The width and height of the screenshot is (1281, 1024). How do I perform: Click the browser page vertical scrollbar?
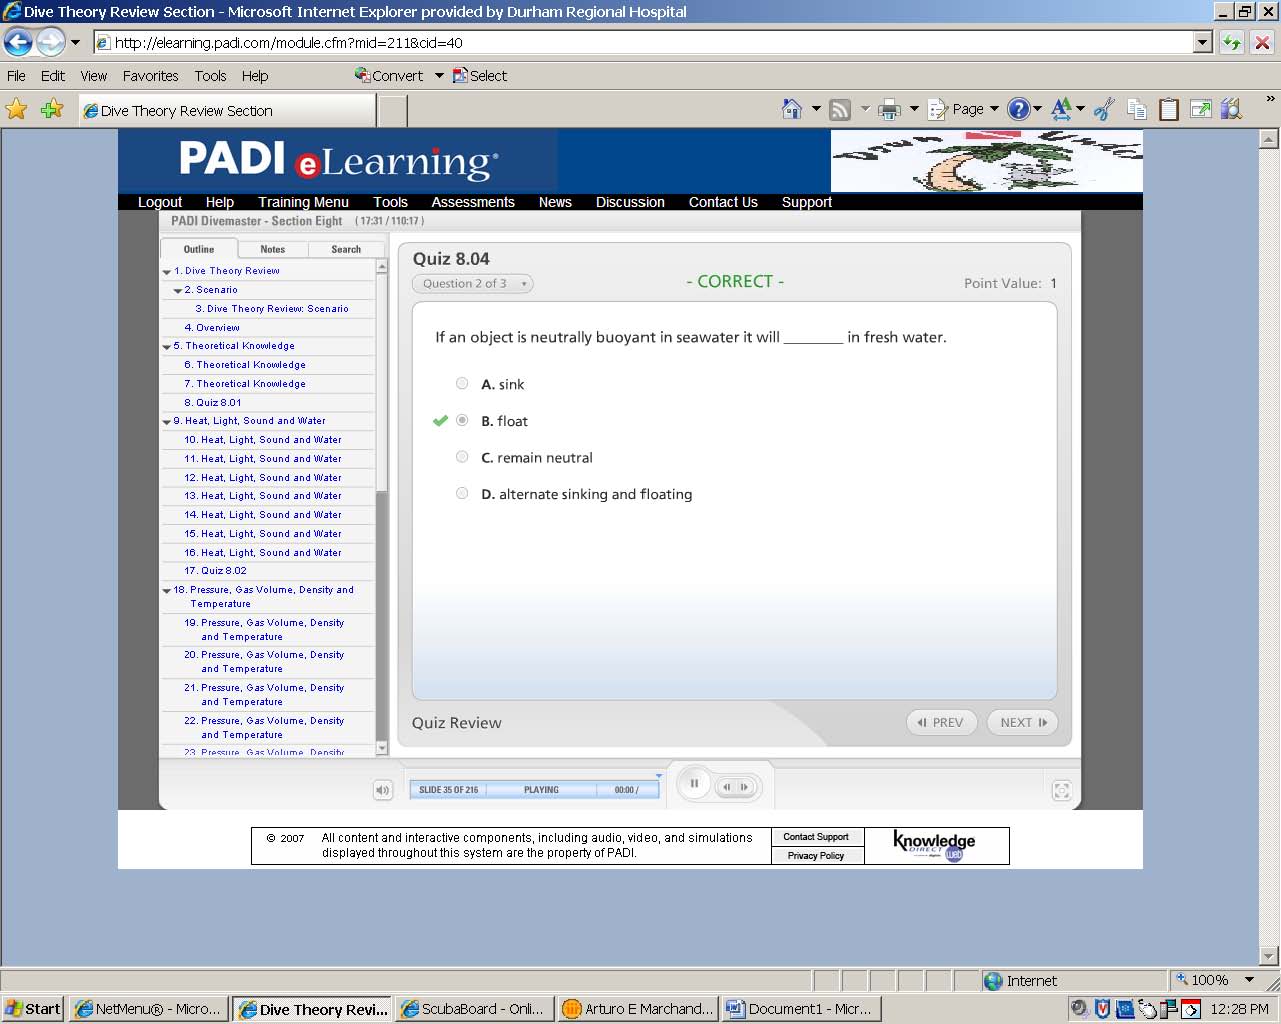pos(1269,547)
